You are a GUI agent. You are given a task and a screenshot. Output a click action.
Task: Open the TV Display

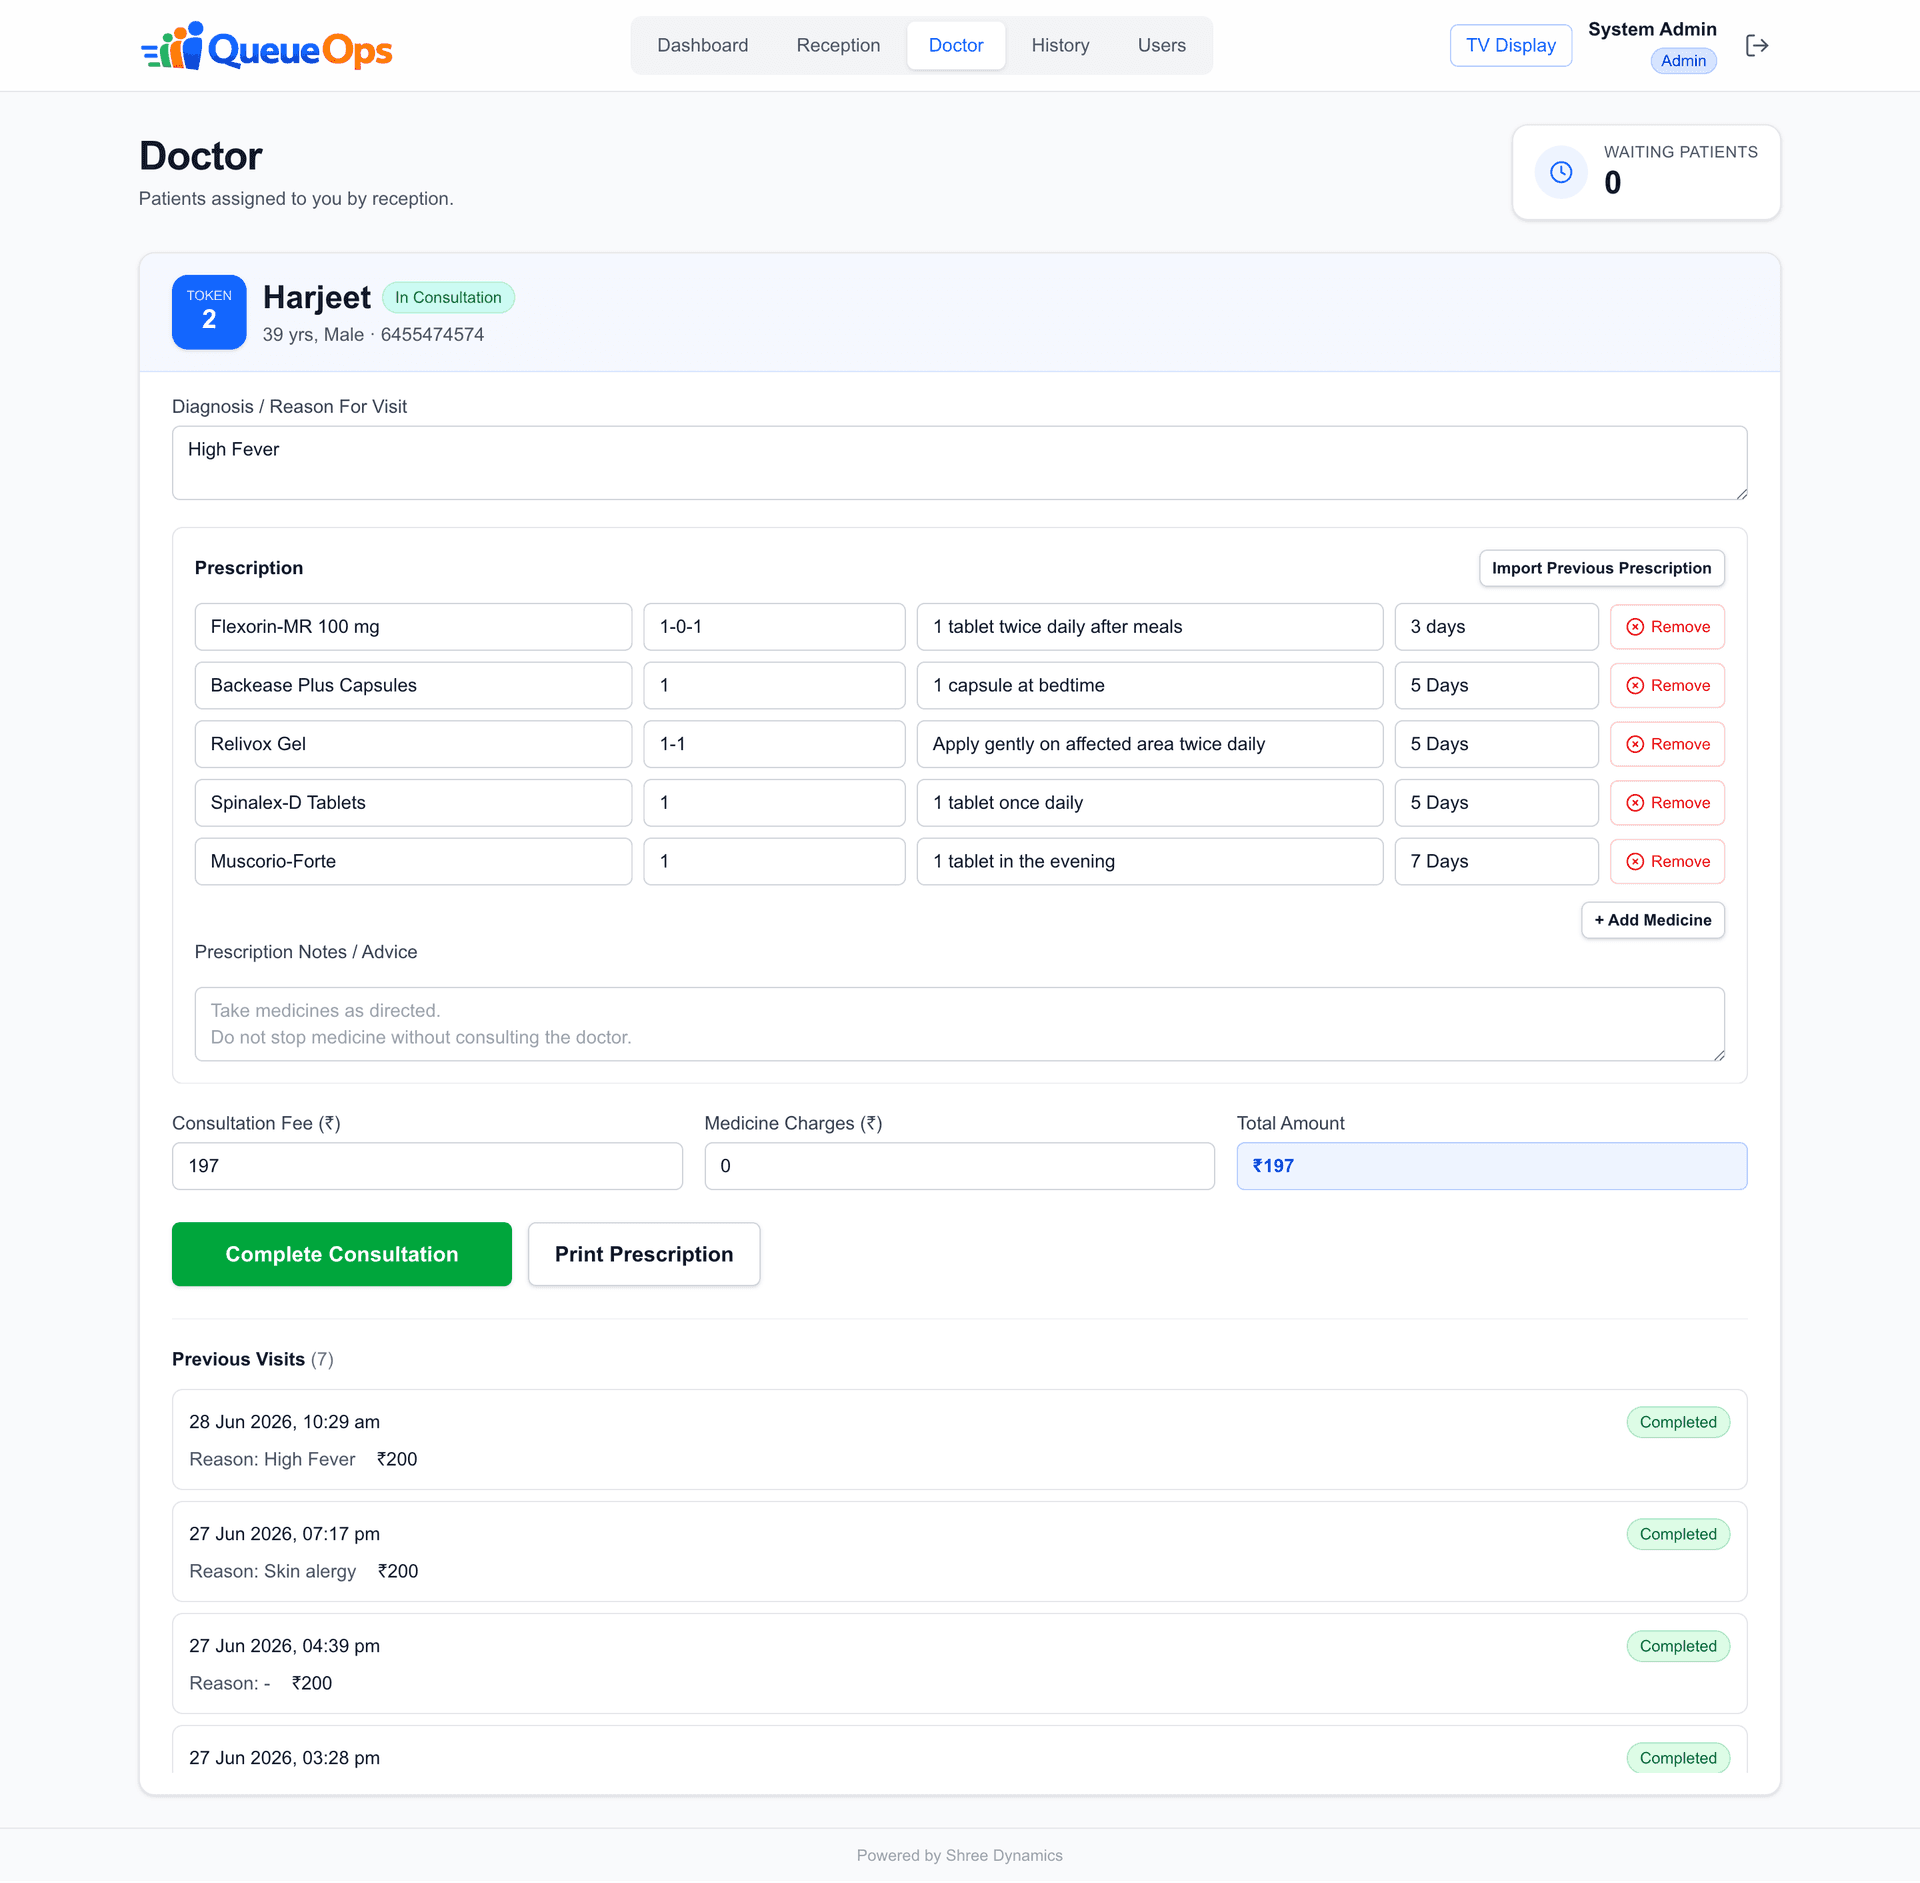click(1510, 45)
